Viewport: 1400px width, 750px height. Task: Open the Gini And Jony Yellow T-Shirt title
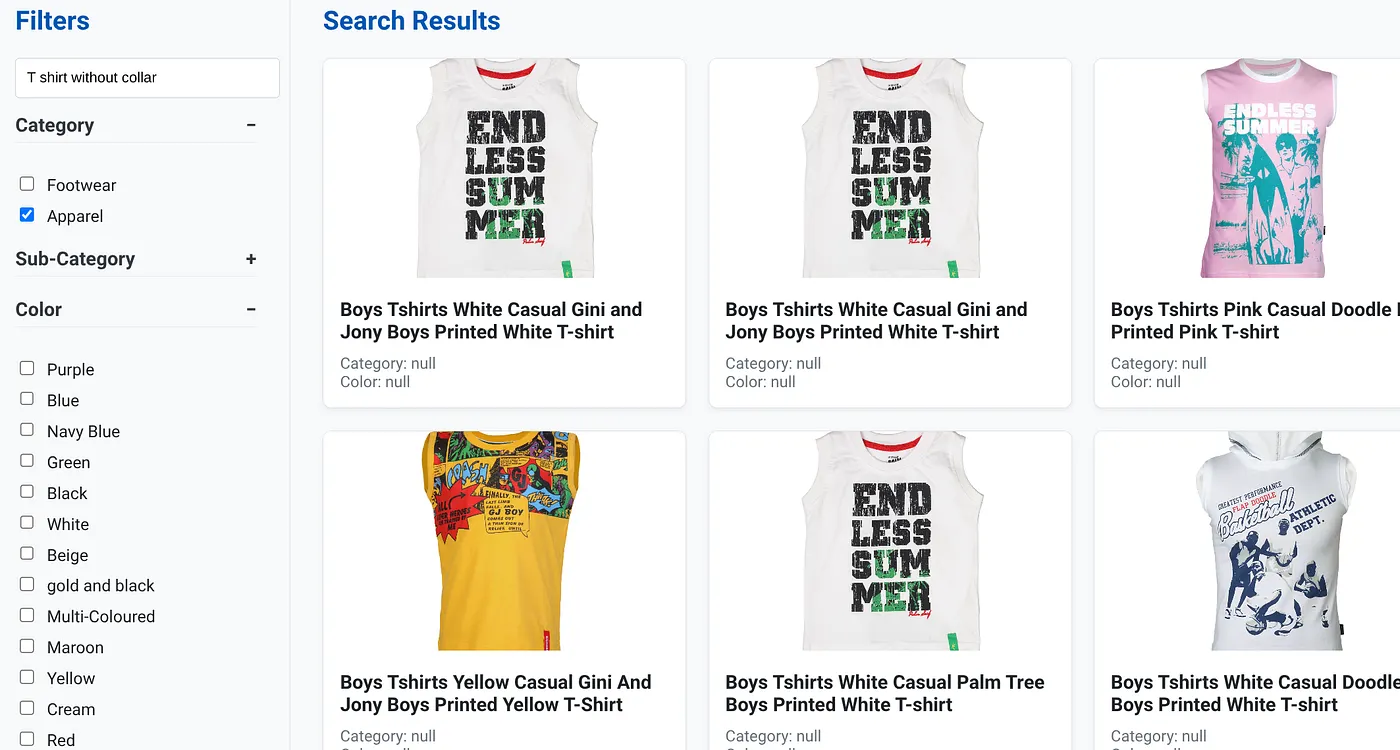pos(495,693)
